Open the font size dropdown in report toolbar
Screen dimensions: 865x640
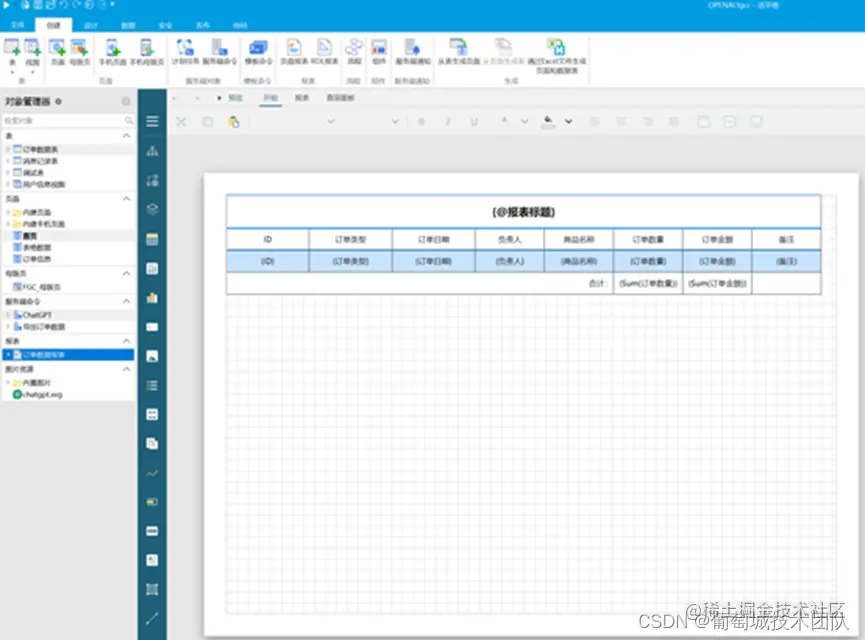[396, 121]
